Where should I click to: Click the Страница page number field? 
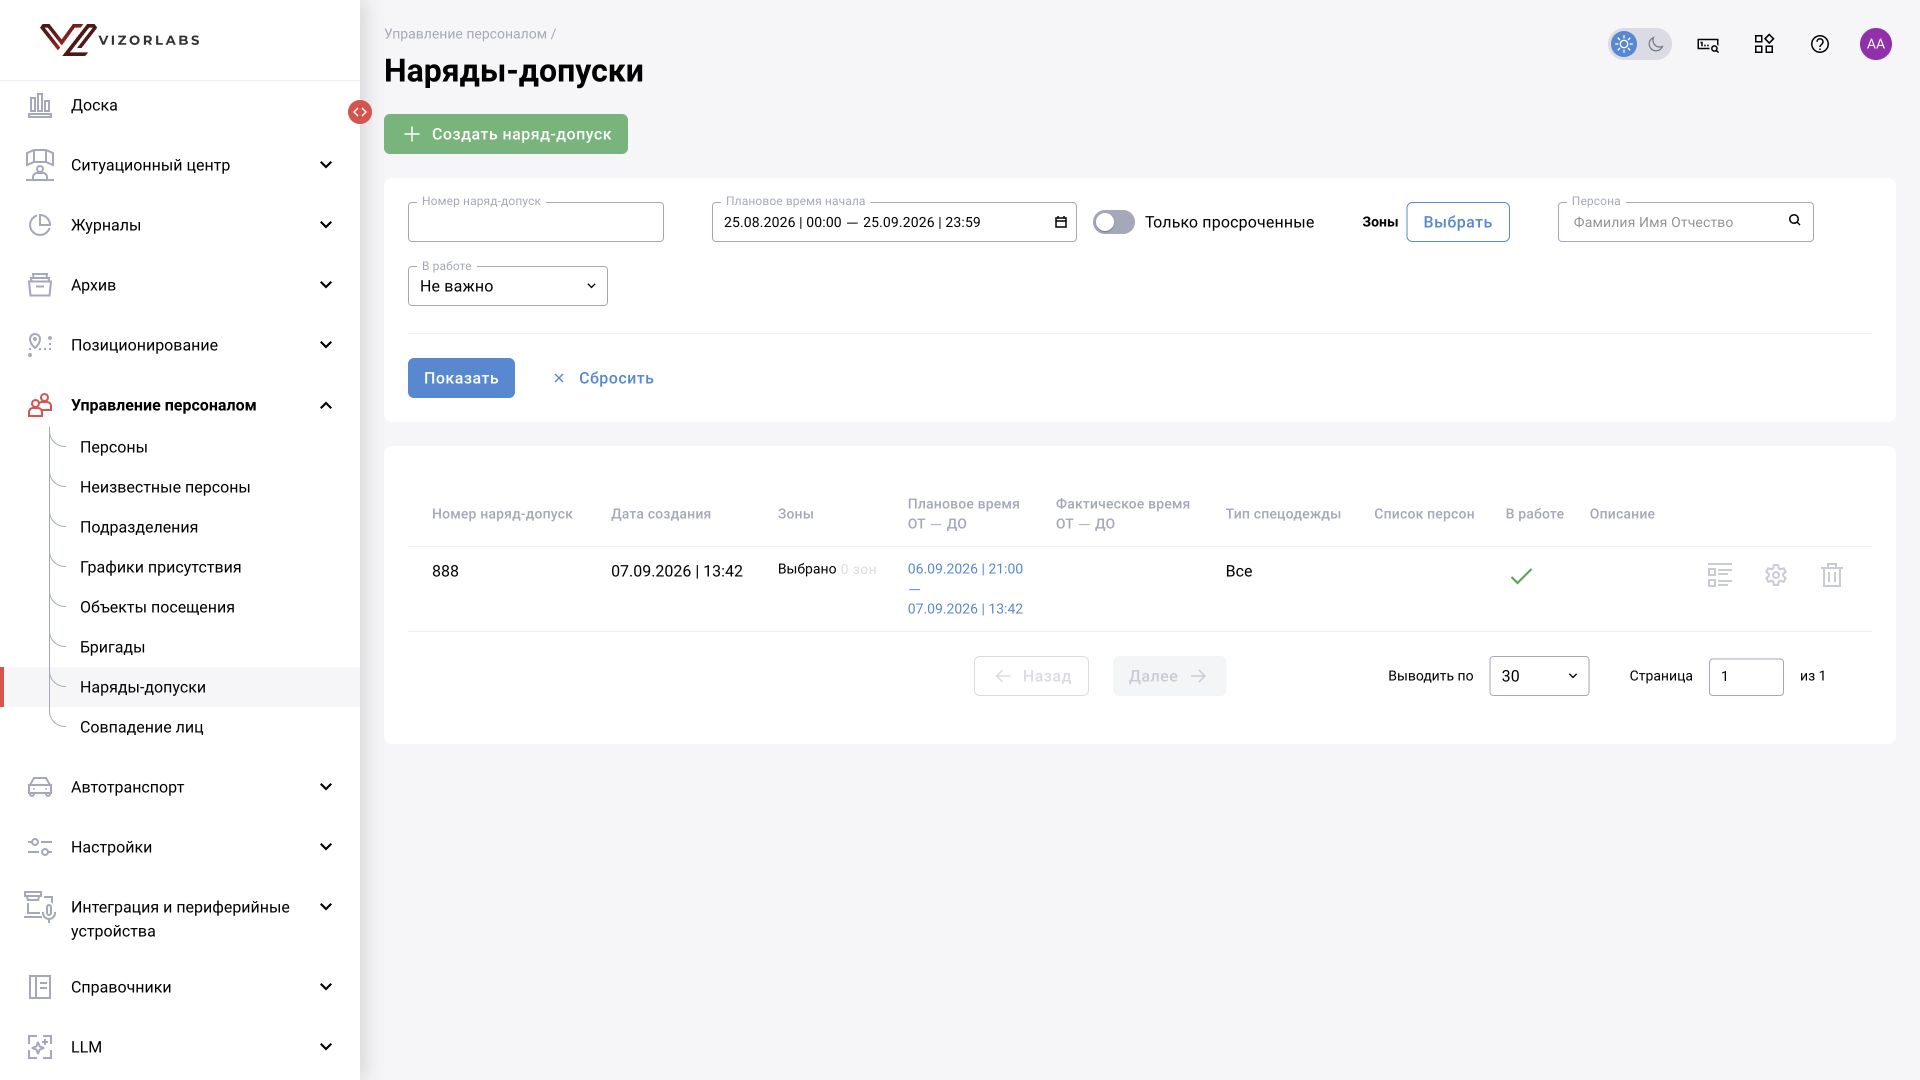[x=1746, y=677]
